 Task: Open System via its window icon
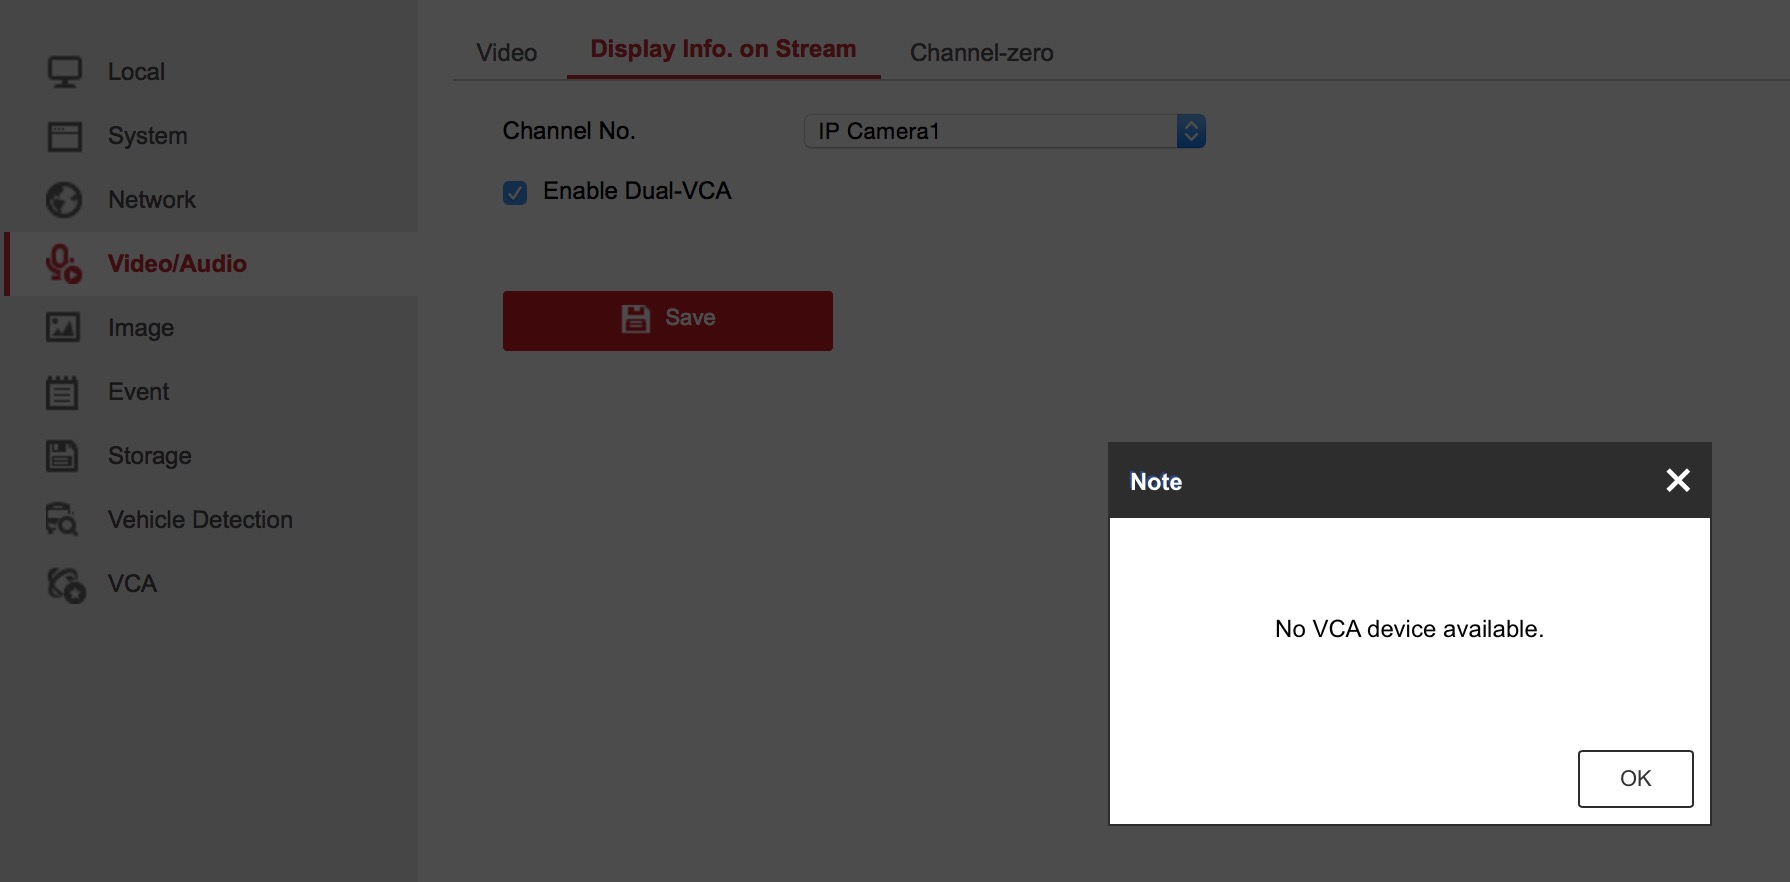(x=65, y=136)
